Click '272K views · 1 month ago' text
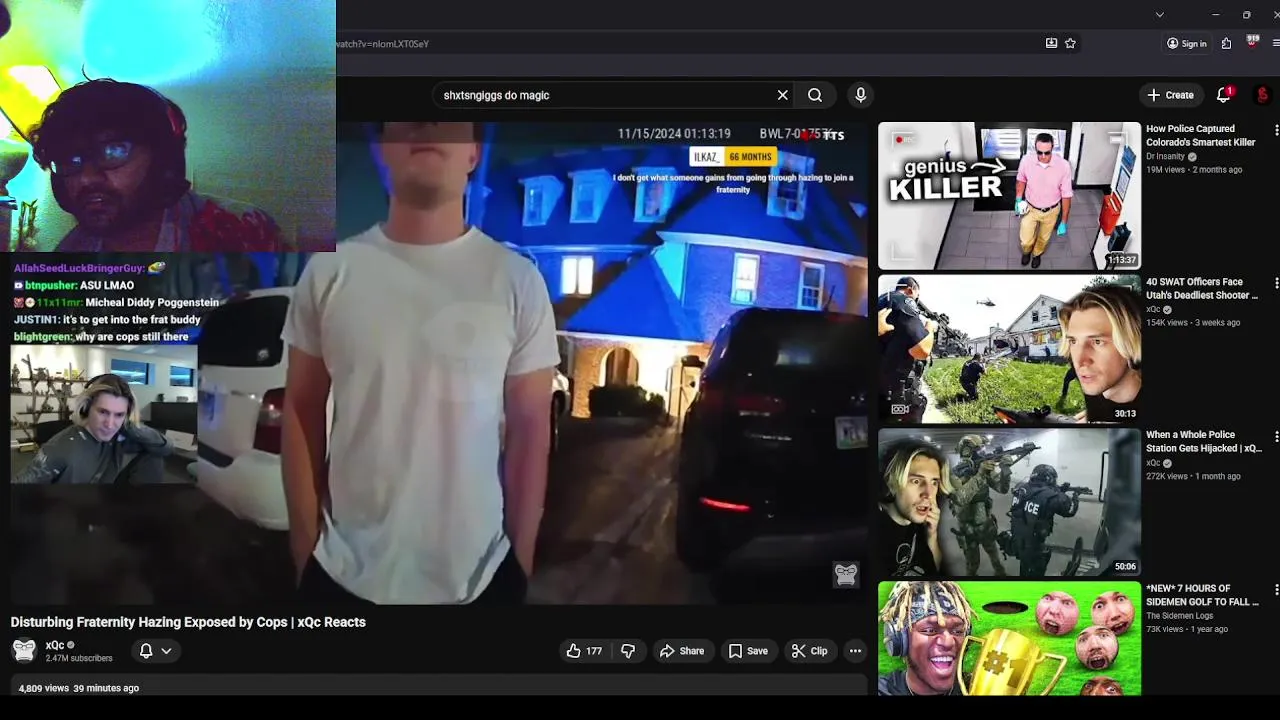 [1193, 476]
